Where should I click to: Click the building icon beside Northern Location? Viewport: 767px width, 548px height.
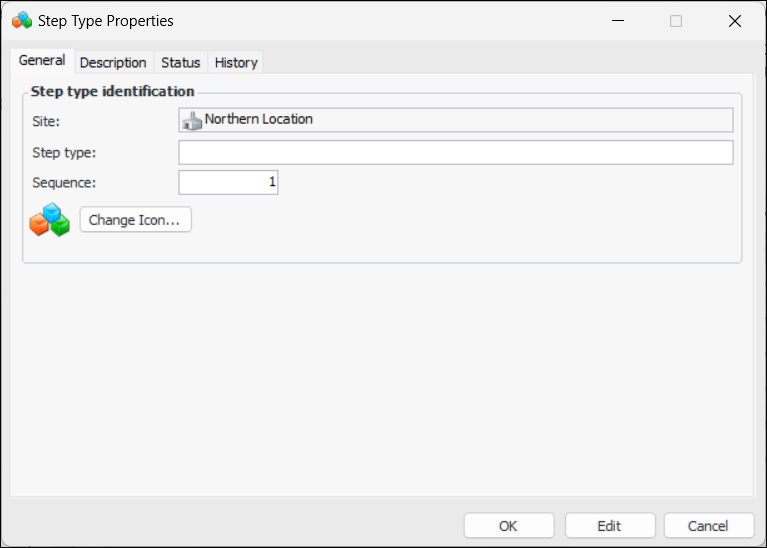(x=192, y=121)
